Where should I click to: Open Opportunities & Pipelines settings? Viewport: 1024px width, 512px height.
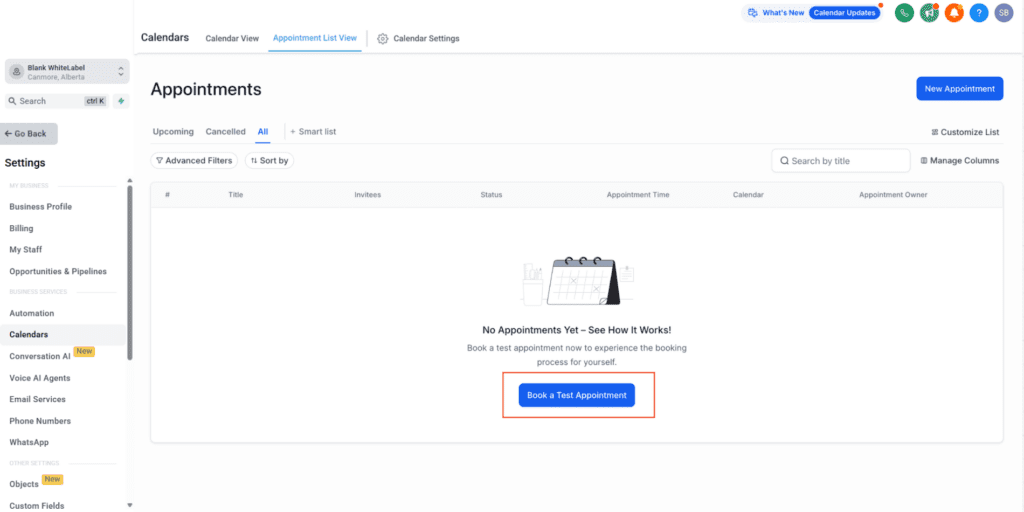[x=57, y=271]
